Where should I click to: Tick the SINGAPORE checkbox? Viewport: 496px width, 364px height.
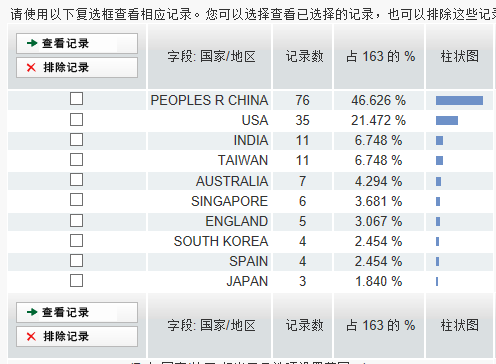pos(76,200)
